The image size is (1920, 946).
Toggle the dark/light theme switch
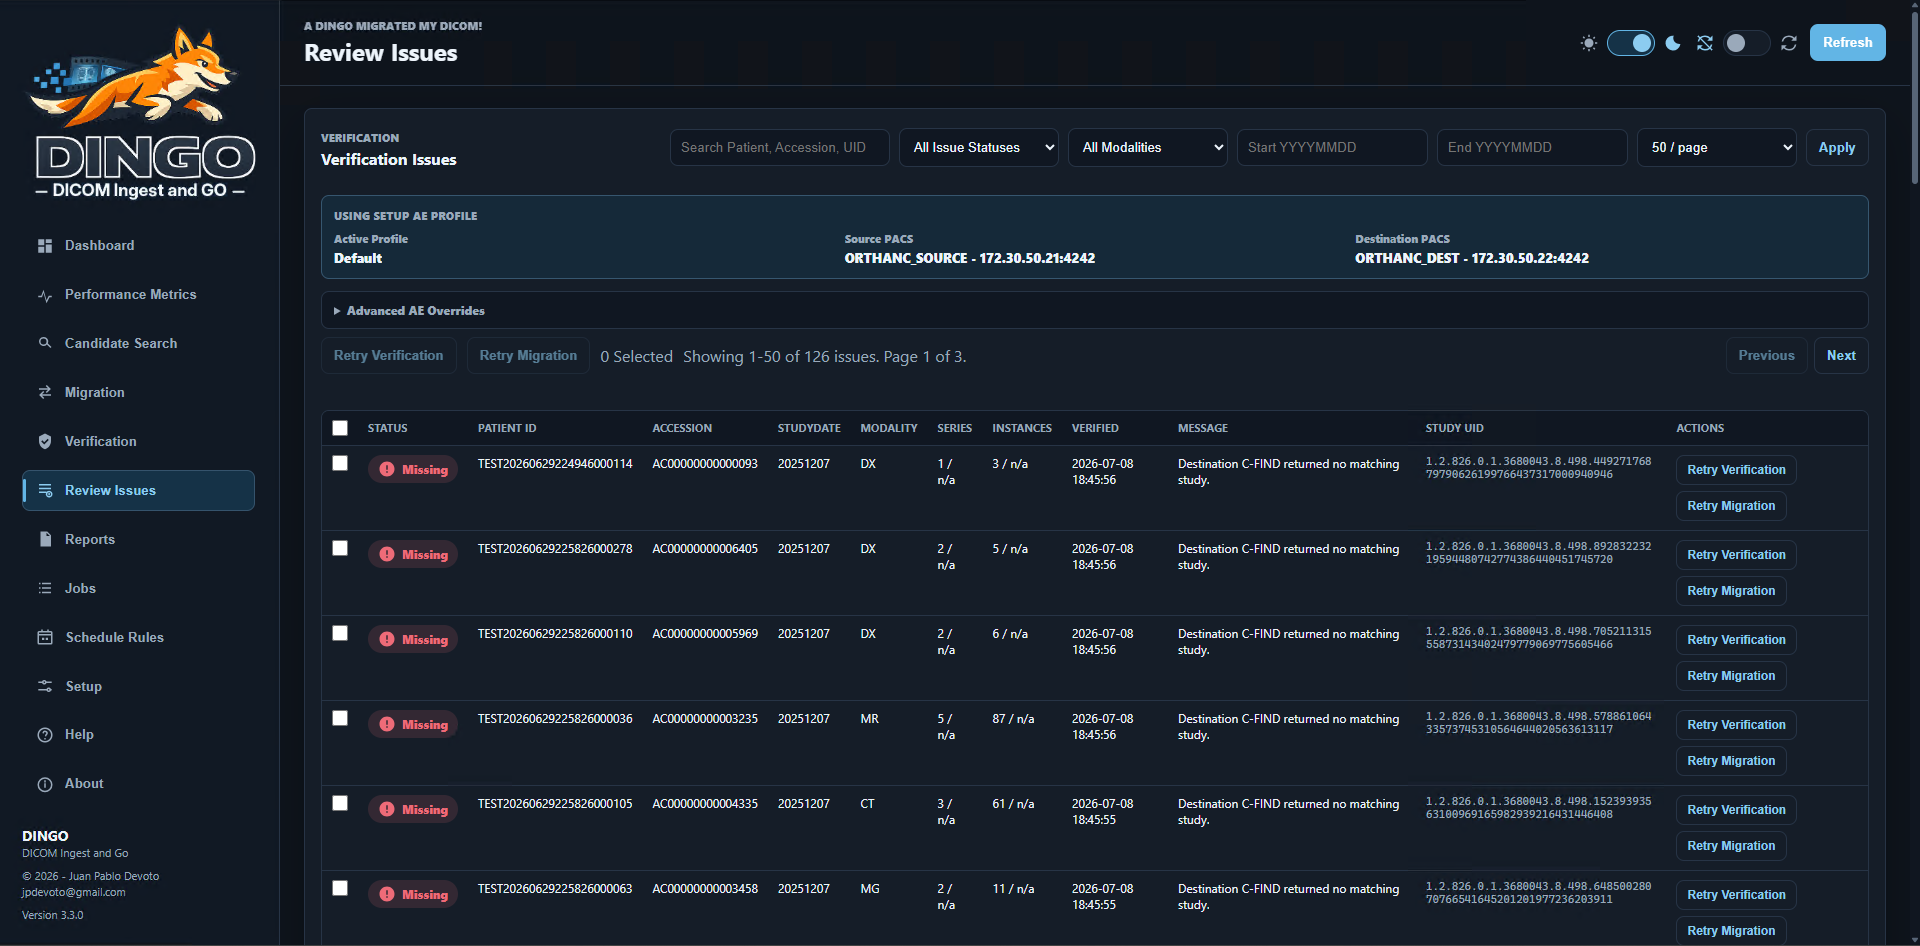1631,43
